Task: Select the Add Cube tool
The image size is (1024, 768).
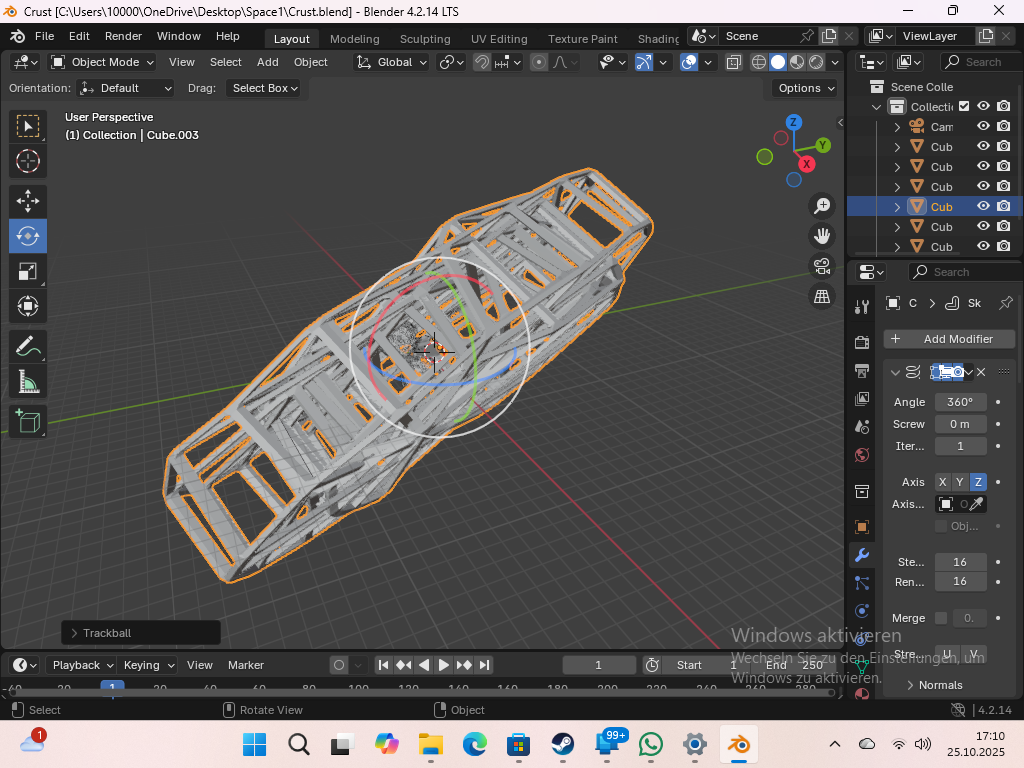Action: click(28, 421)
